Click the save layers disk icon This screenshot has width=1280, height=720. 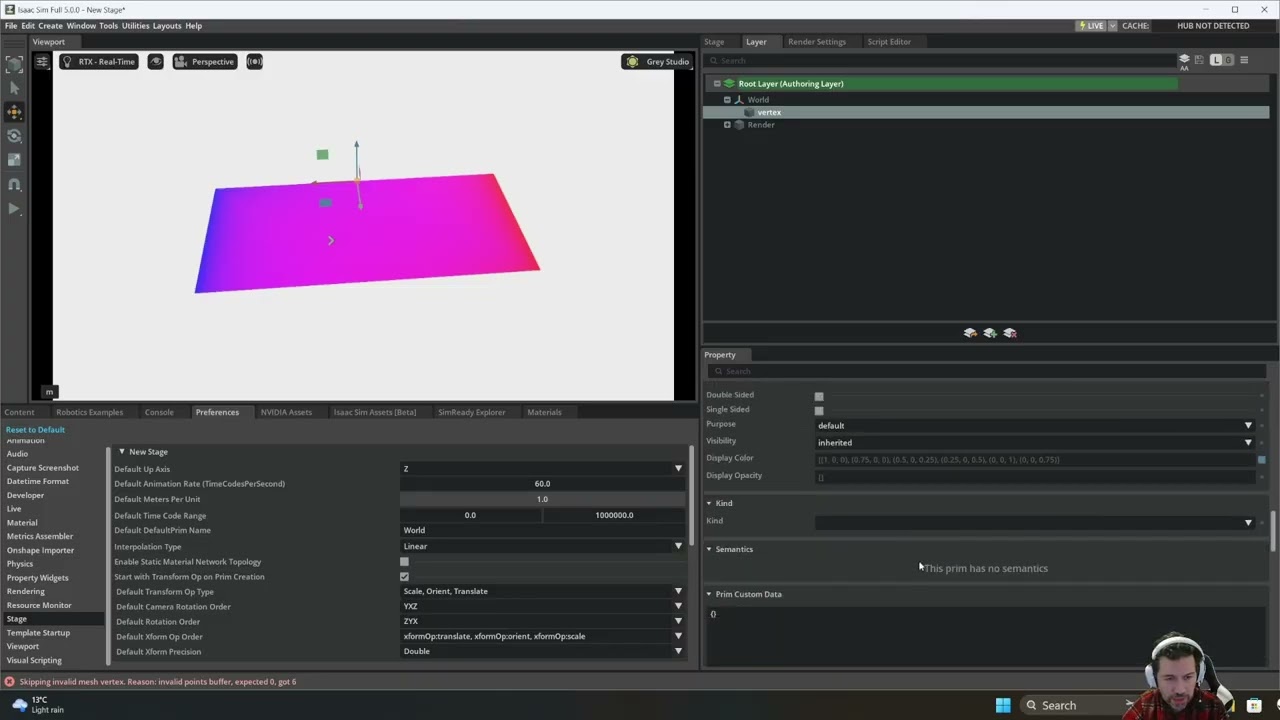(1201, 61)
